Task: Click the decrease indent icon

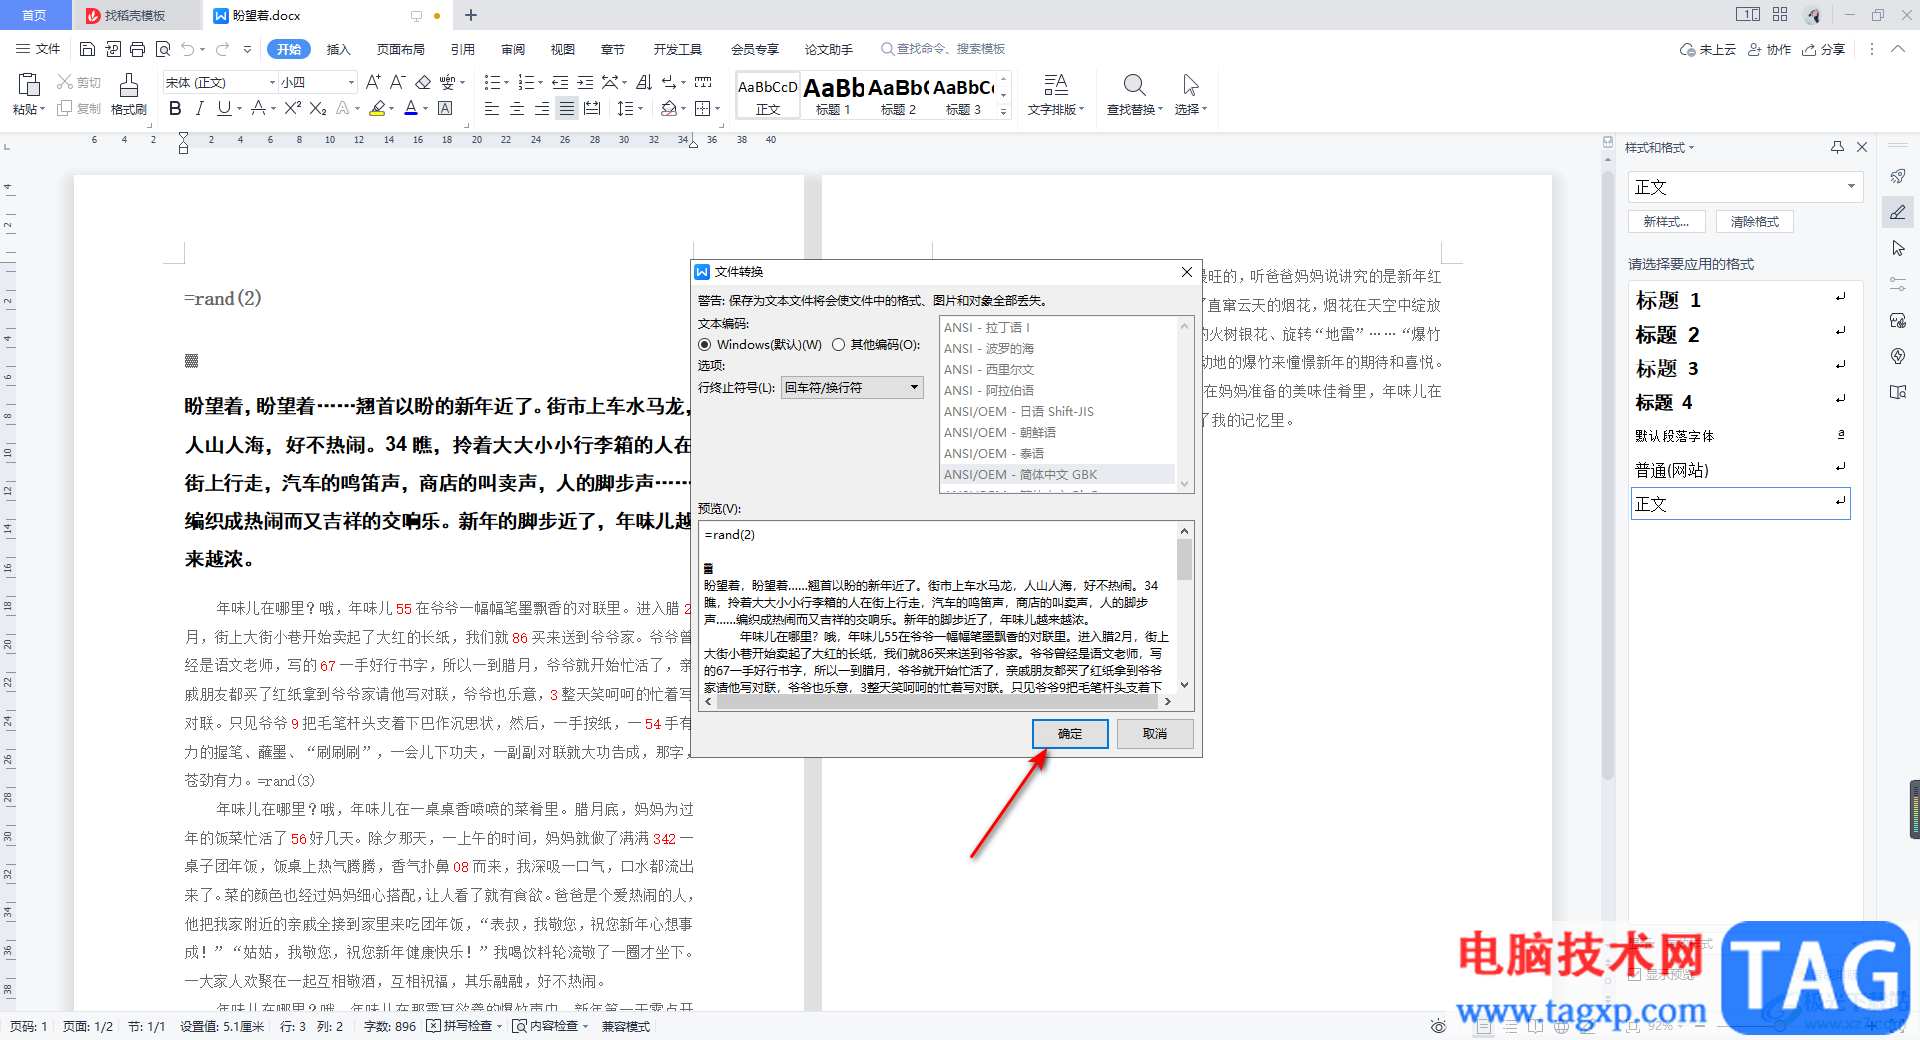Action: click(x=560, y=82)
